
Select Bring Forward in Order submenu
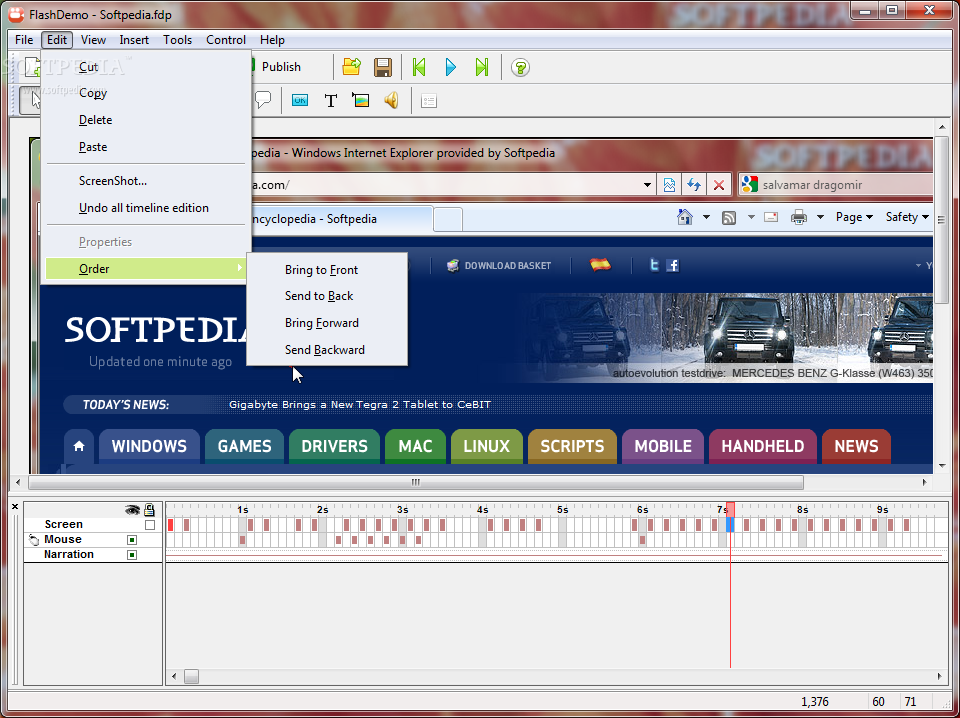coord(327,323)
